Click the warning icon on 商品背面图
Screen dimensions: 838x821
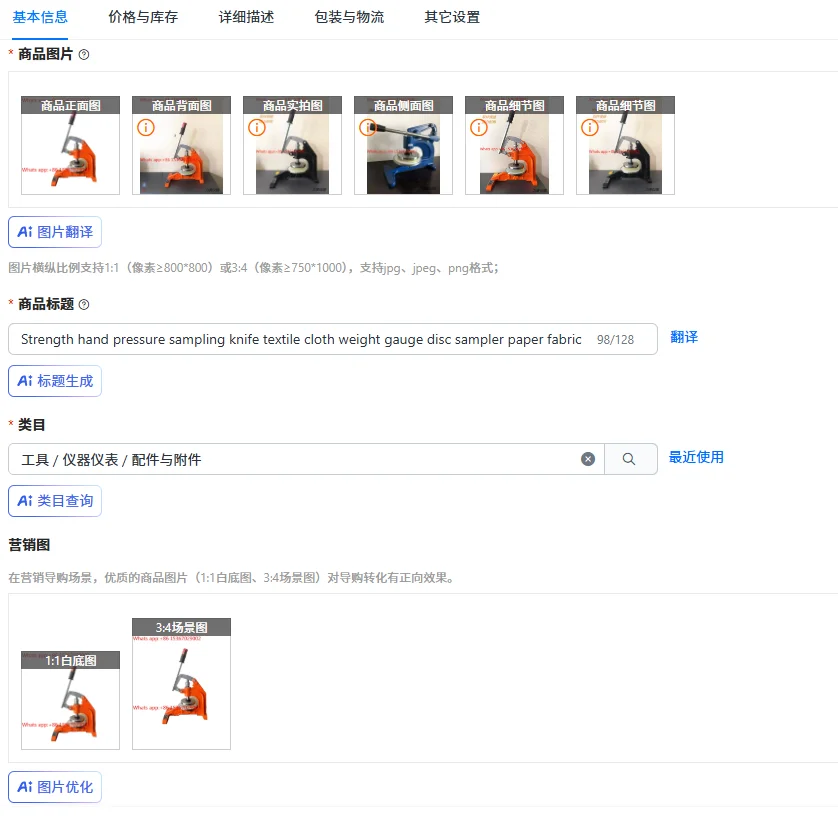pos(146,127)
